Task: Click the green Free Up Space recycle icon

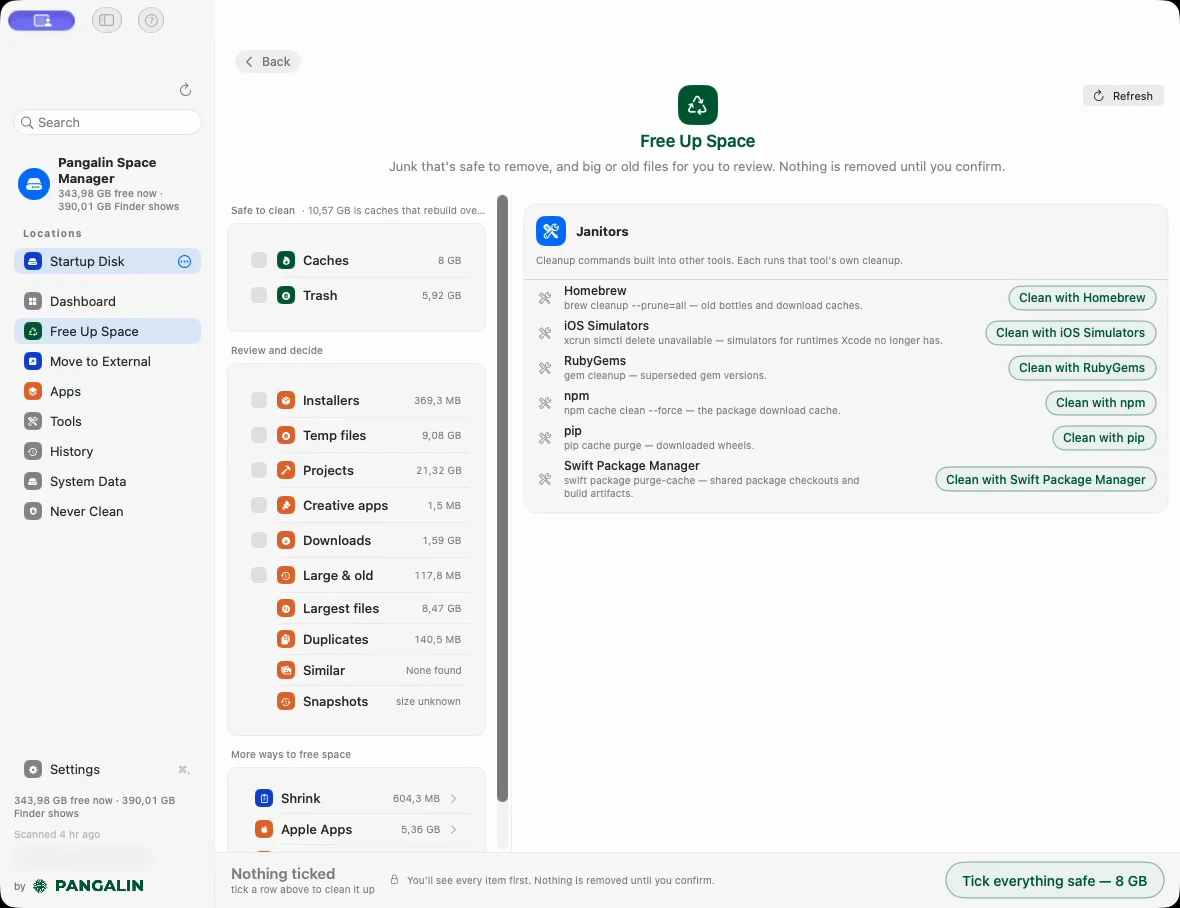Action: pos(698,105)
